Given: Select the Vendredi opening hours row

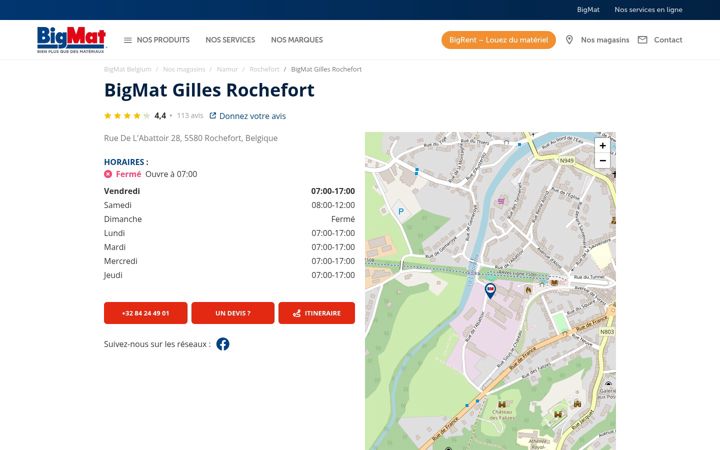Looking at the screenshot, I should [229, 191].
